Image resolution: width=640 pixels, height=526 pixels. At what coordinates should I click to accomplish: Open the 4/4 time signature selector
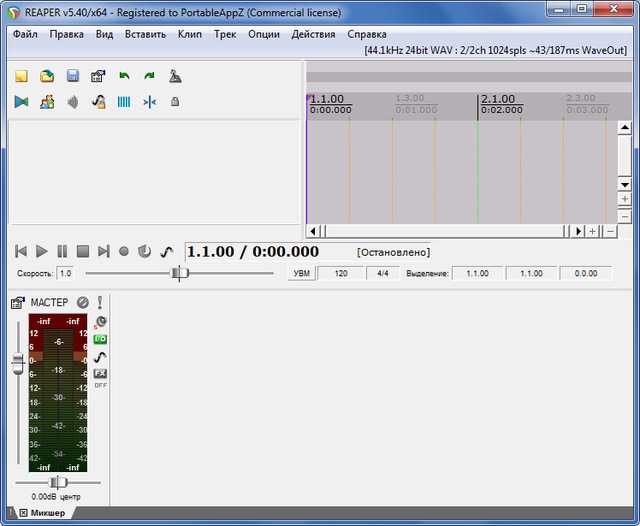[381, 273]
